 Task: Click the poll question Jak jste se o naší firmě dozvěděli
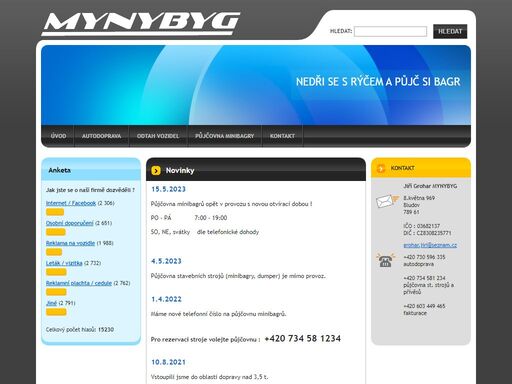click(x=90, y=190)
